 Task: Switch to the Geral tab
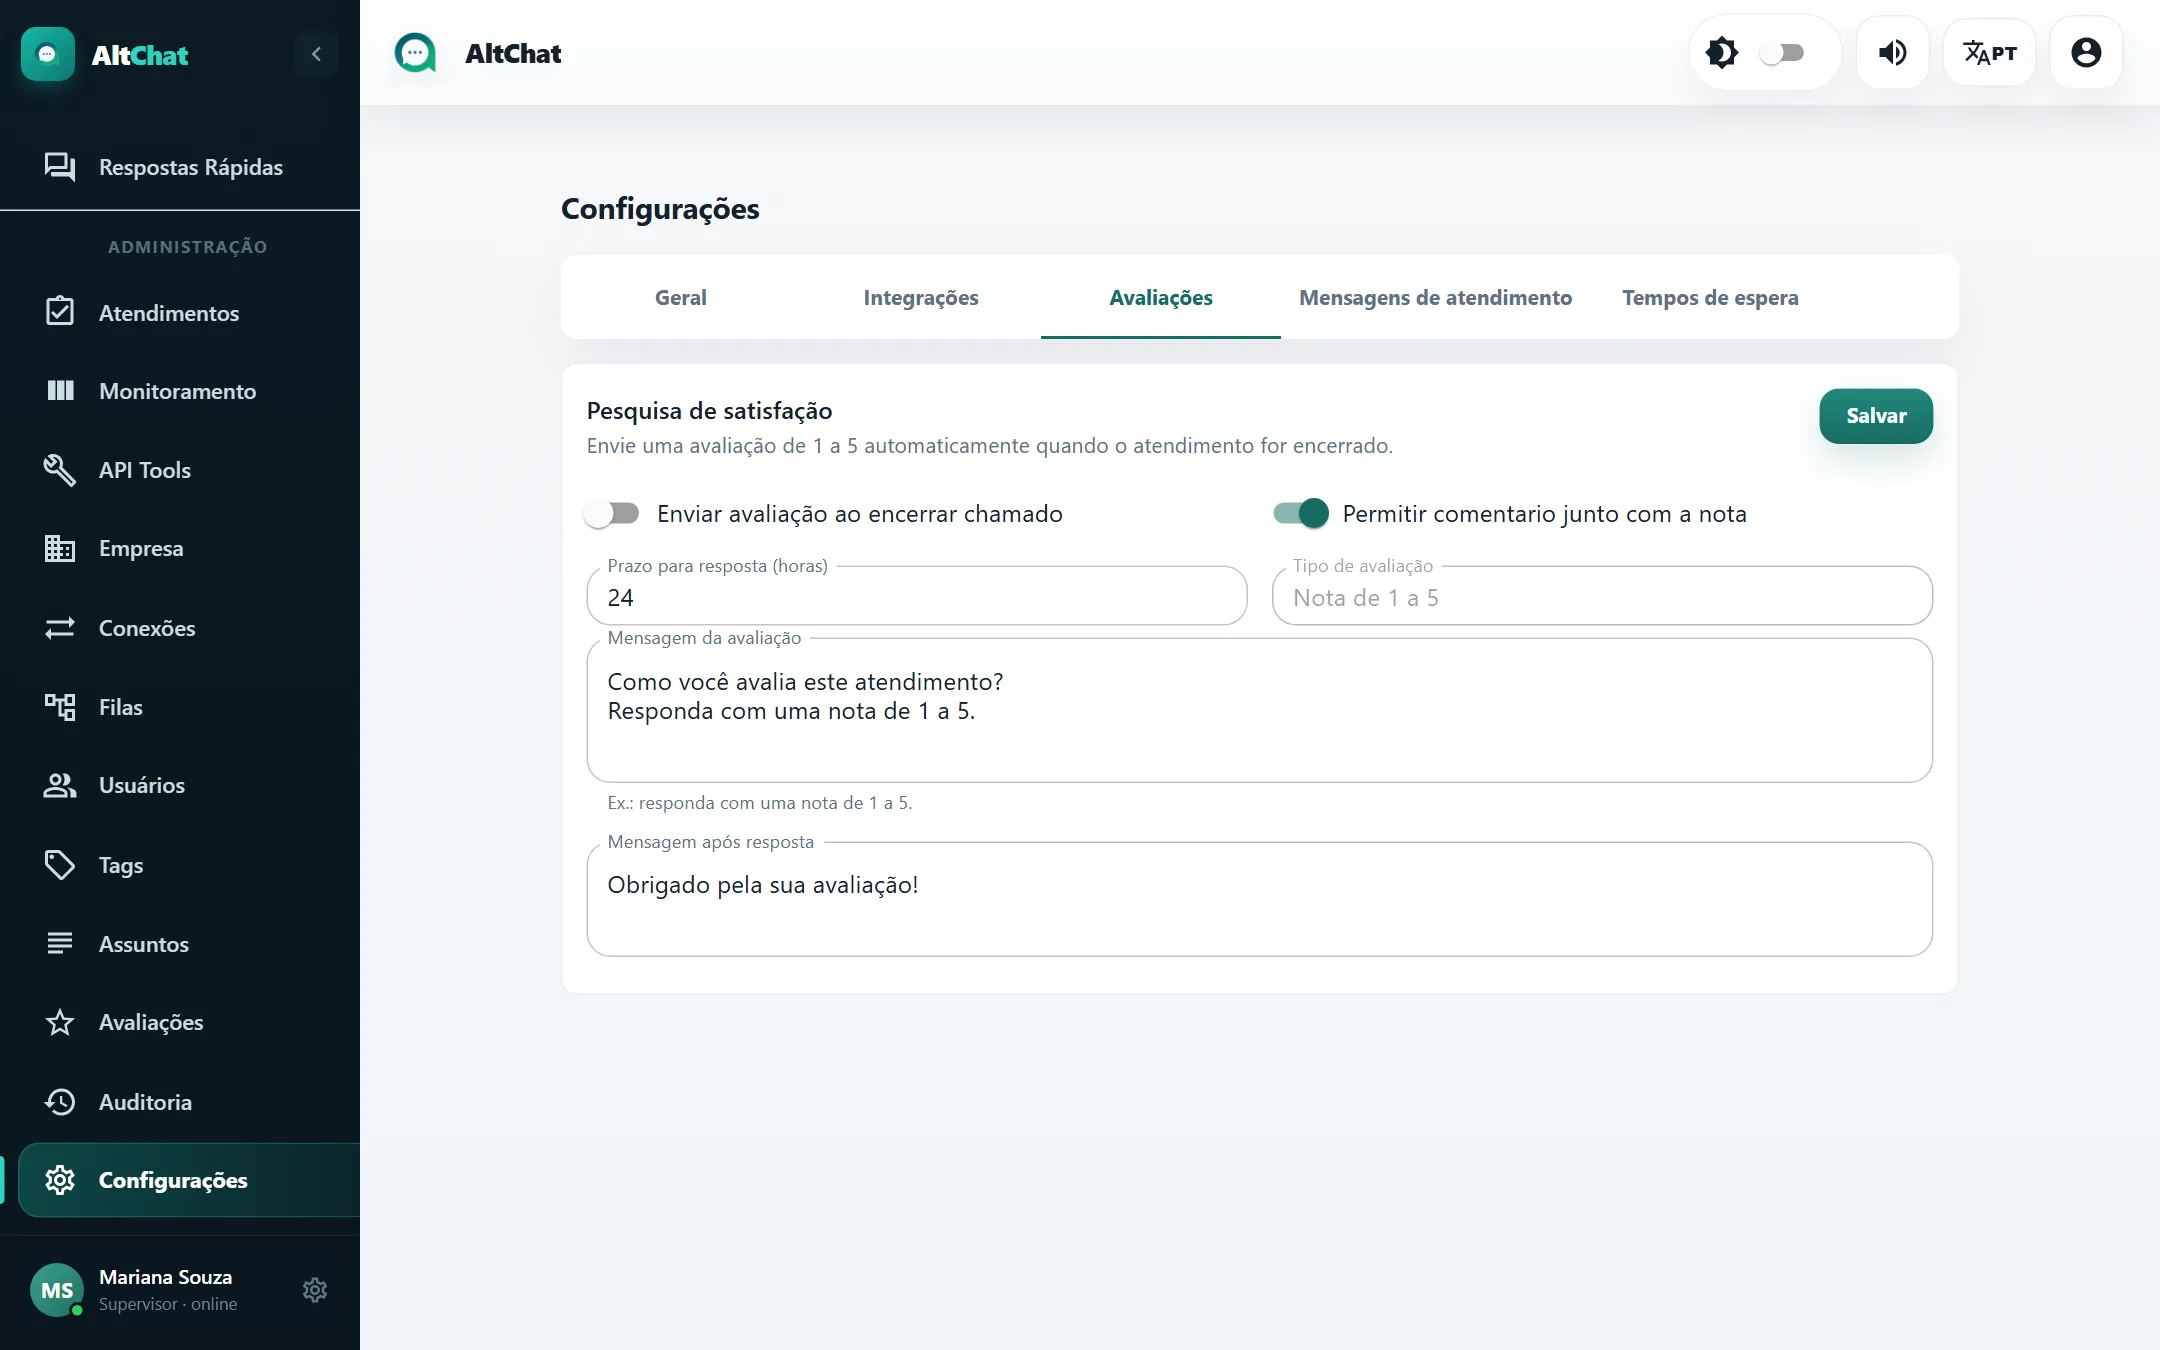click(x=681, y=297)
